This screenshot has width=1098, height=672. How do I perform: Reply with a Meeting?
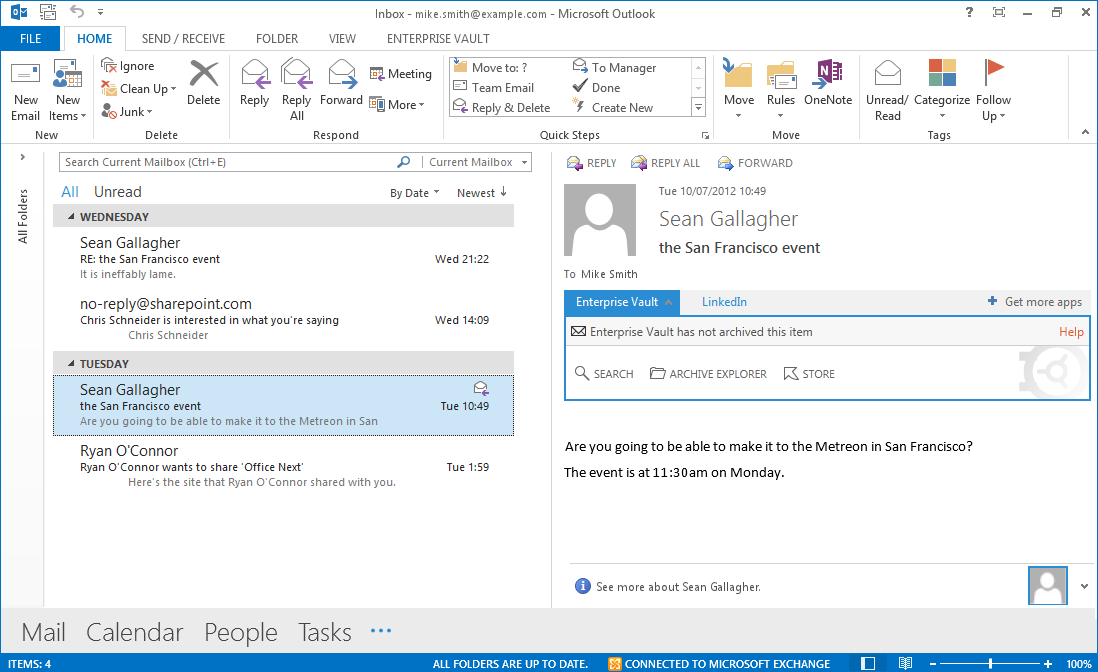401,74
